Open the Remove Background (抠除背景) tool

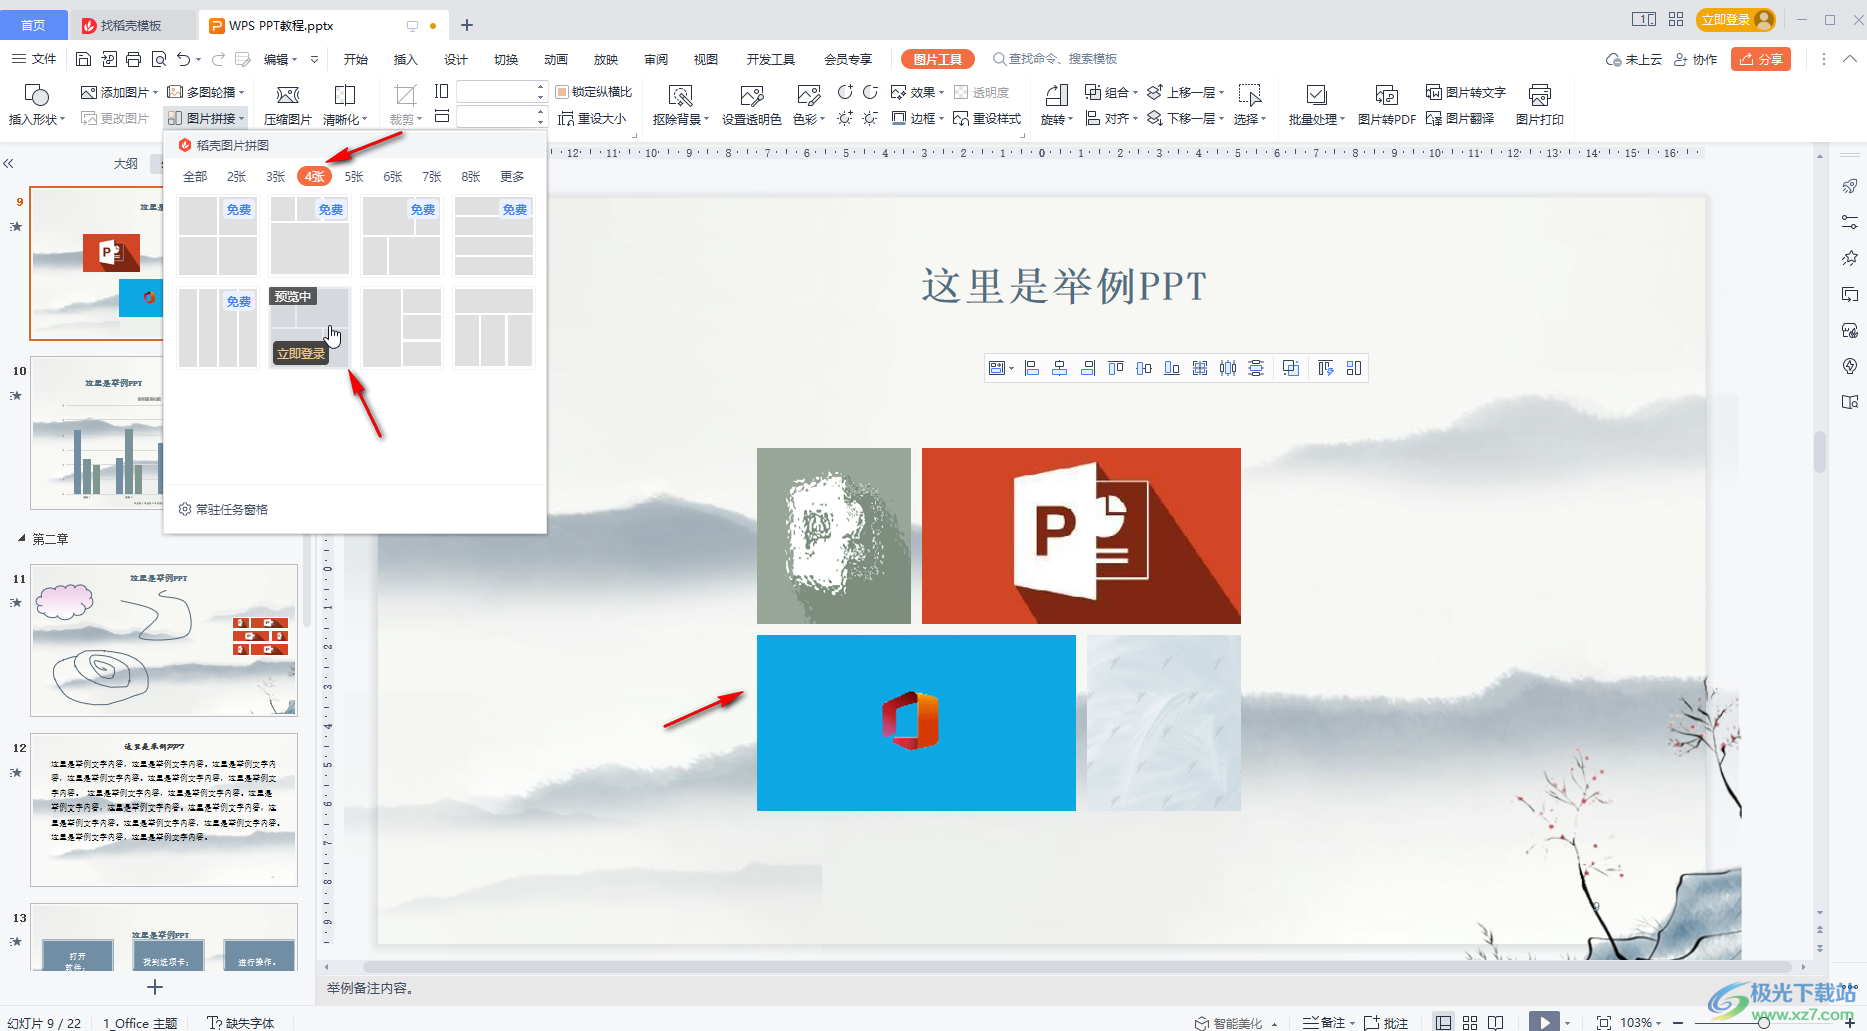[x=680, y=105]
